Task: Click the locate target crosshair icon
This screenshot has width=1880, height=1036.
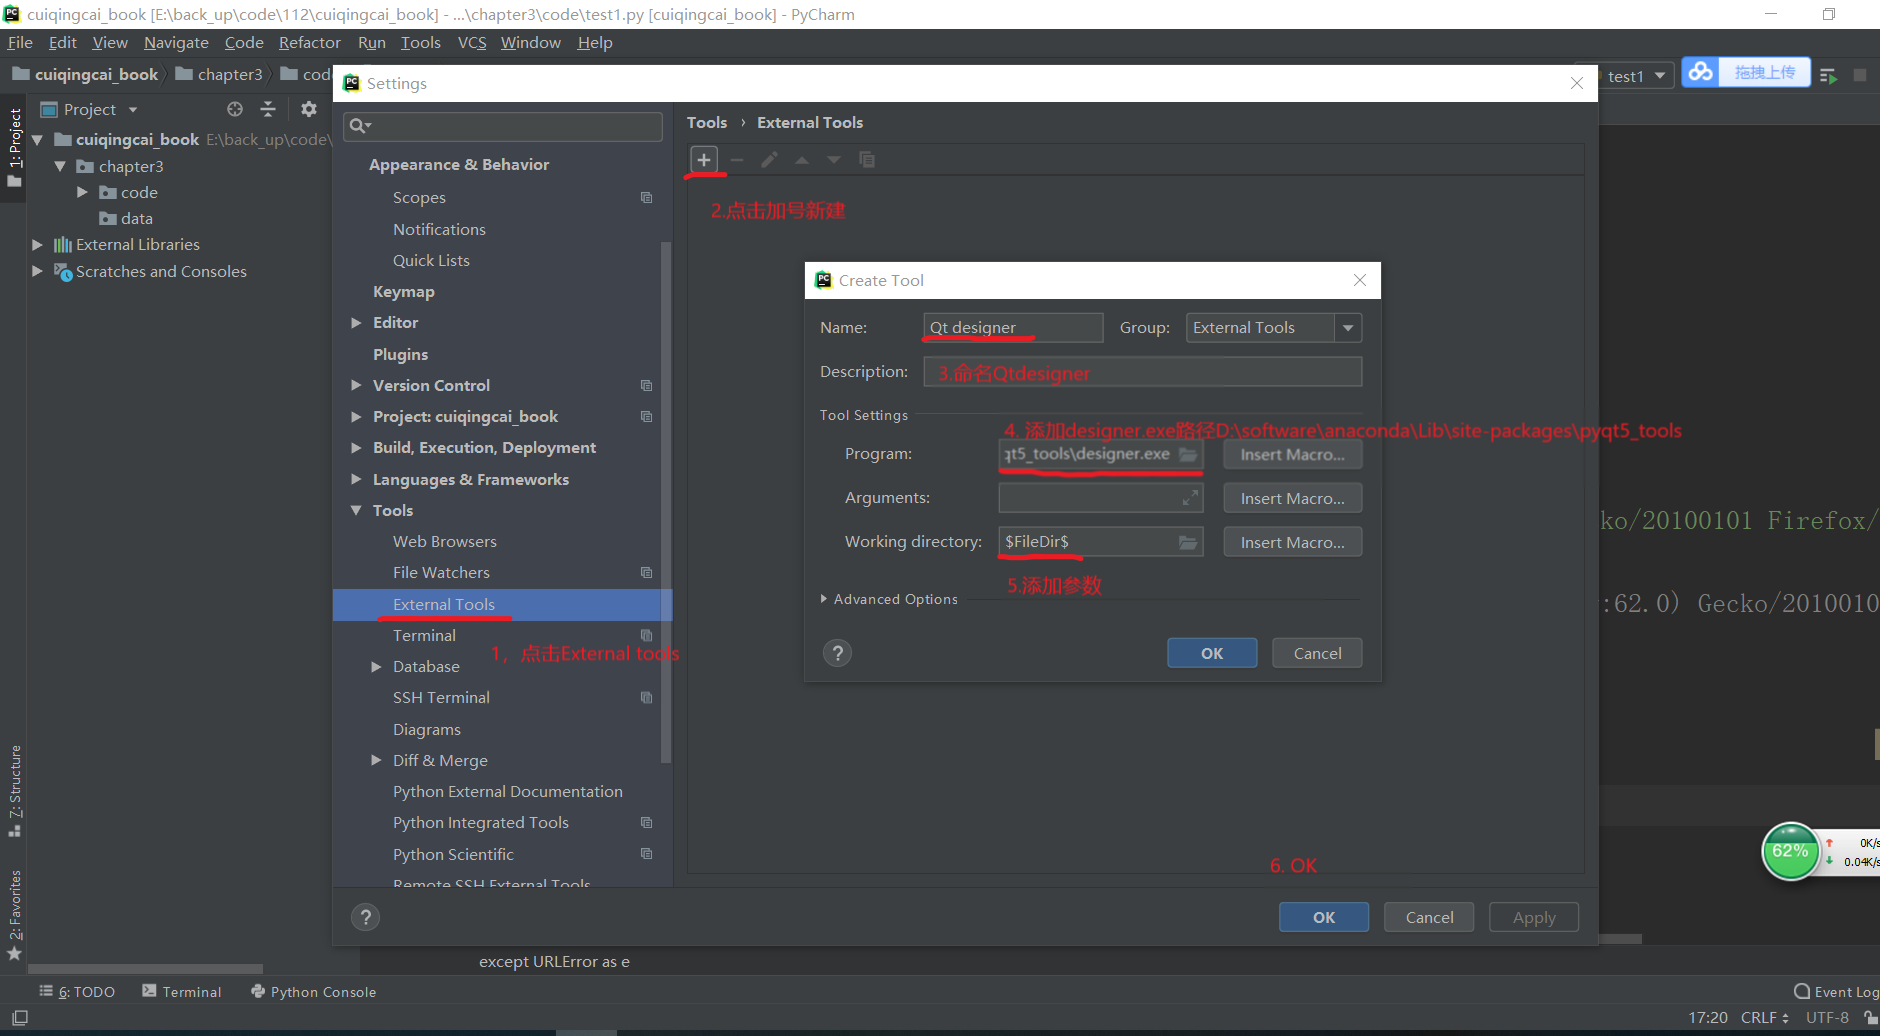Action: (x=235, y=109)
